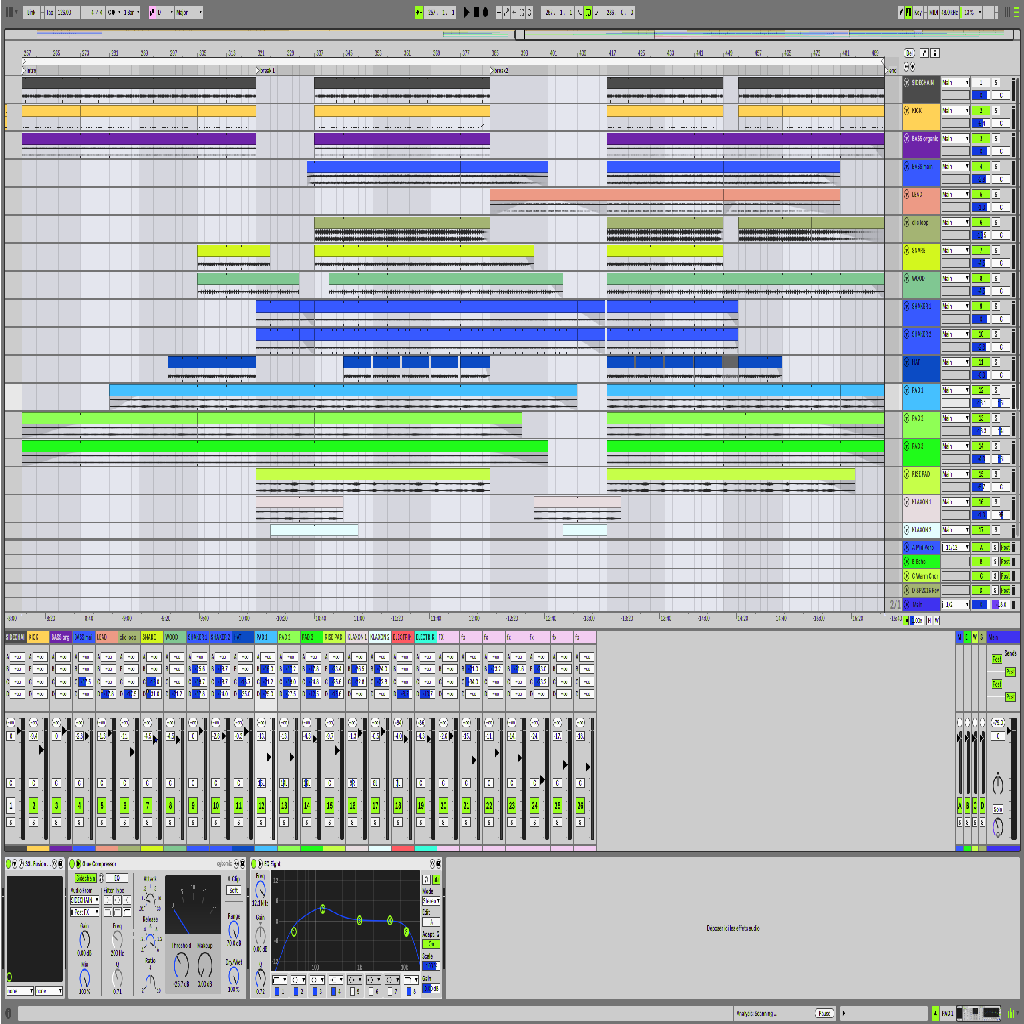Open the Main track cue output dropdown
The width and height of the screenshot is (1024, 1024).
tap(955, 605)
